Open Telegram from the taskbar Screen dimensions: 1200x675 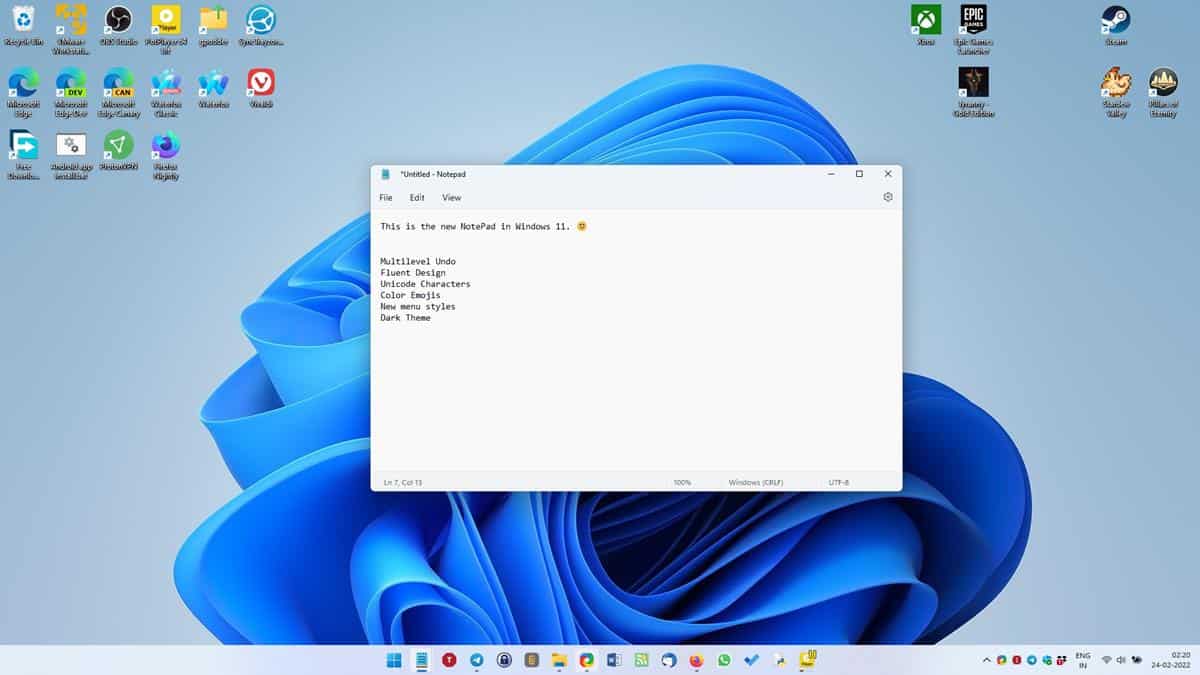(473, 660)
